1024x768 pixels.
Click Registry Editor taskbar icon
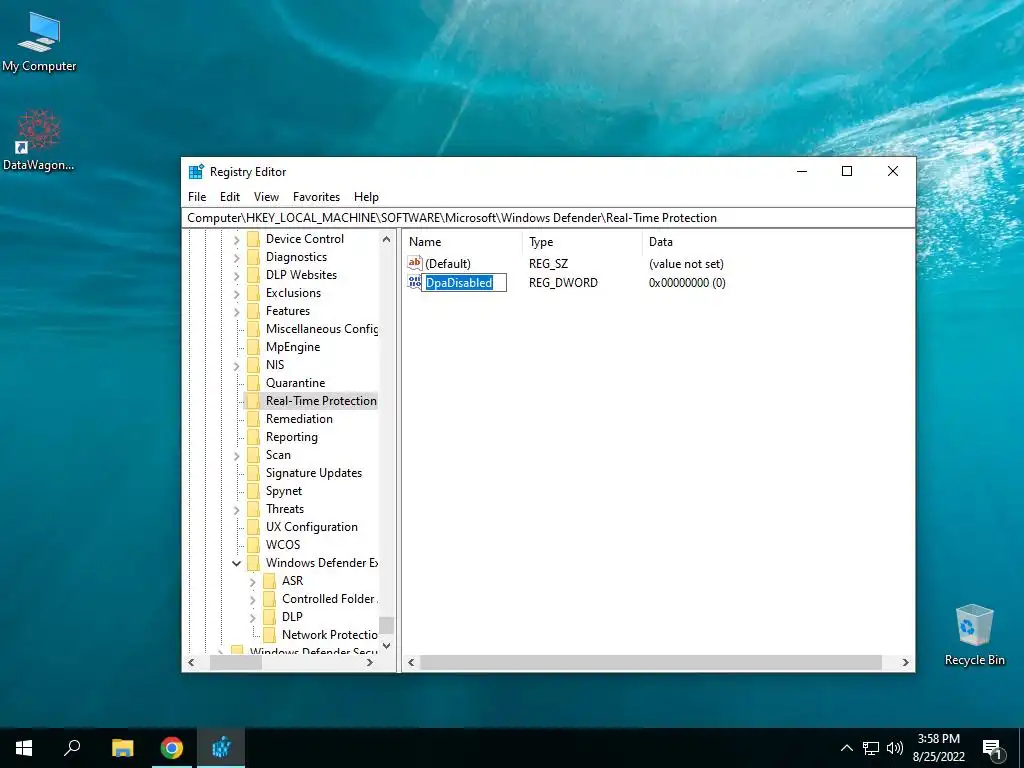point(221,748)
